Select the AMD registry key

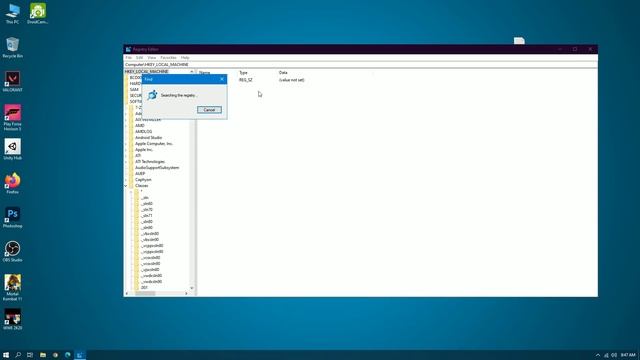pyautogui.click(x=140, y=126)
